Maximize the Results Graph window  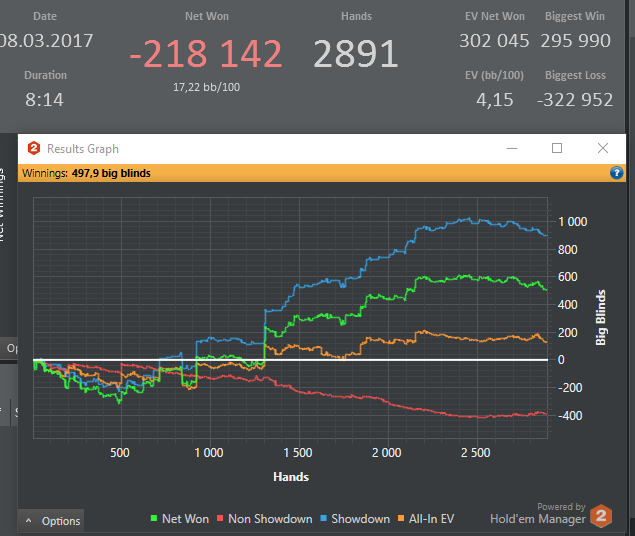click(x=557, y=148)
